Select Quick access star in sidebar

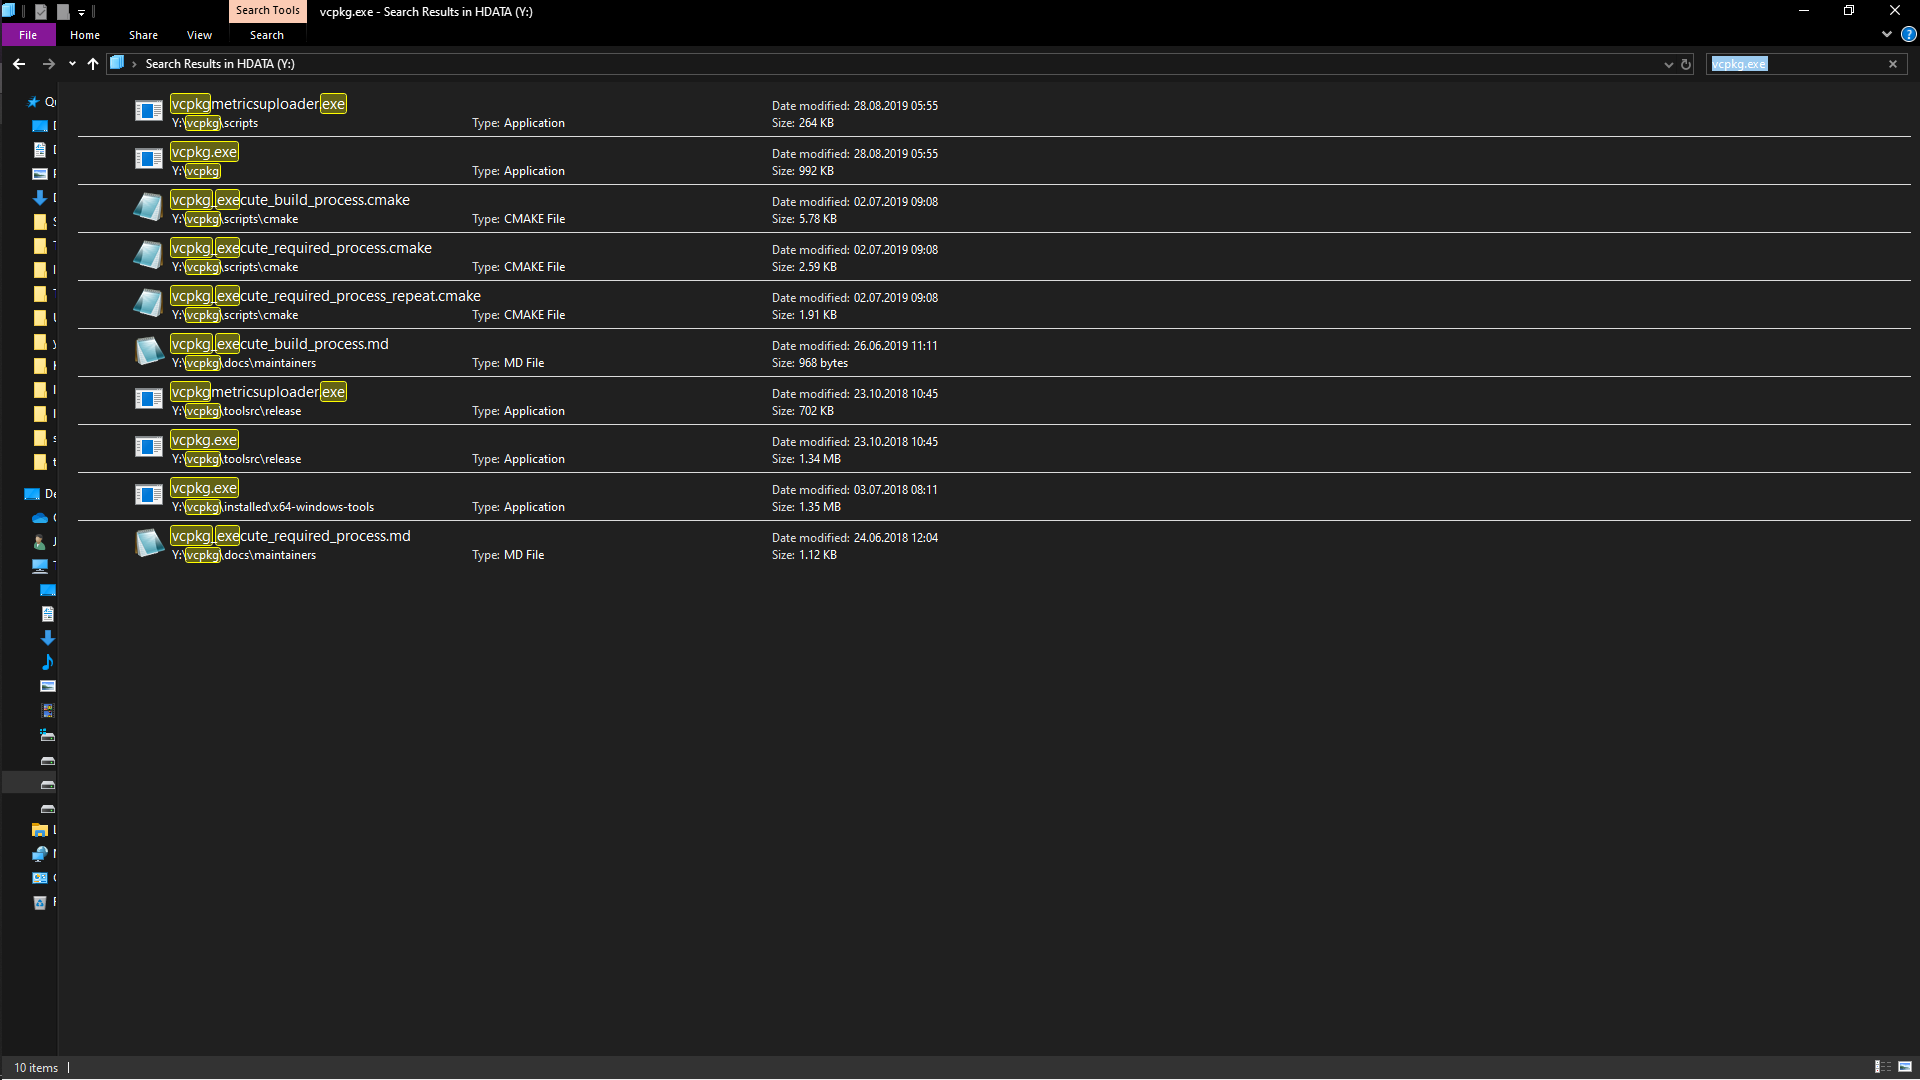(33, 102)
